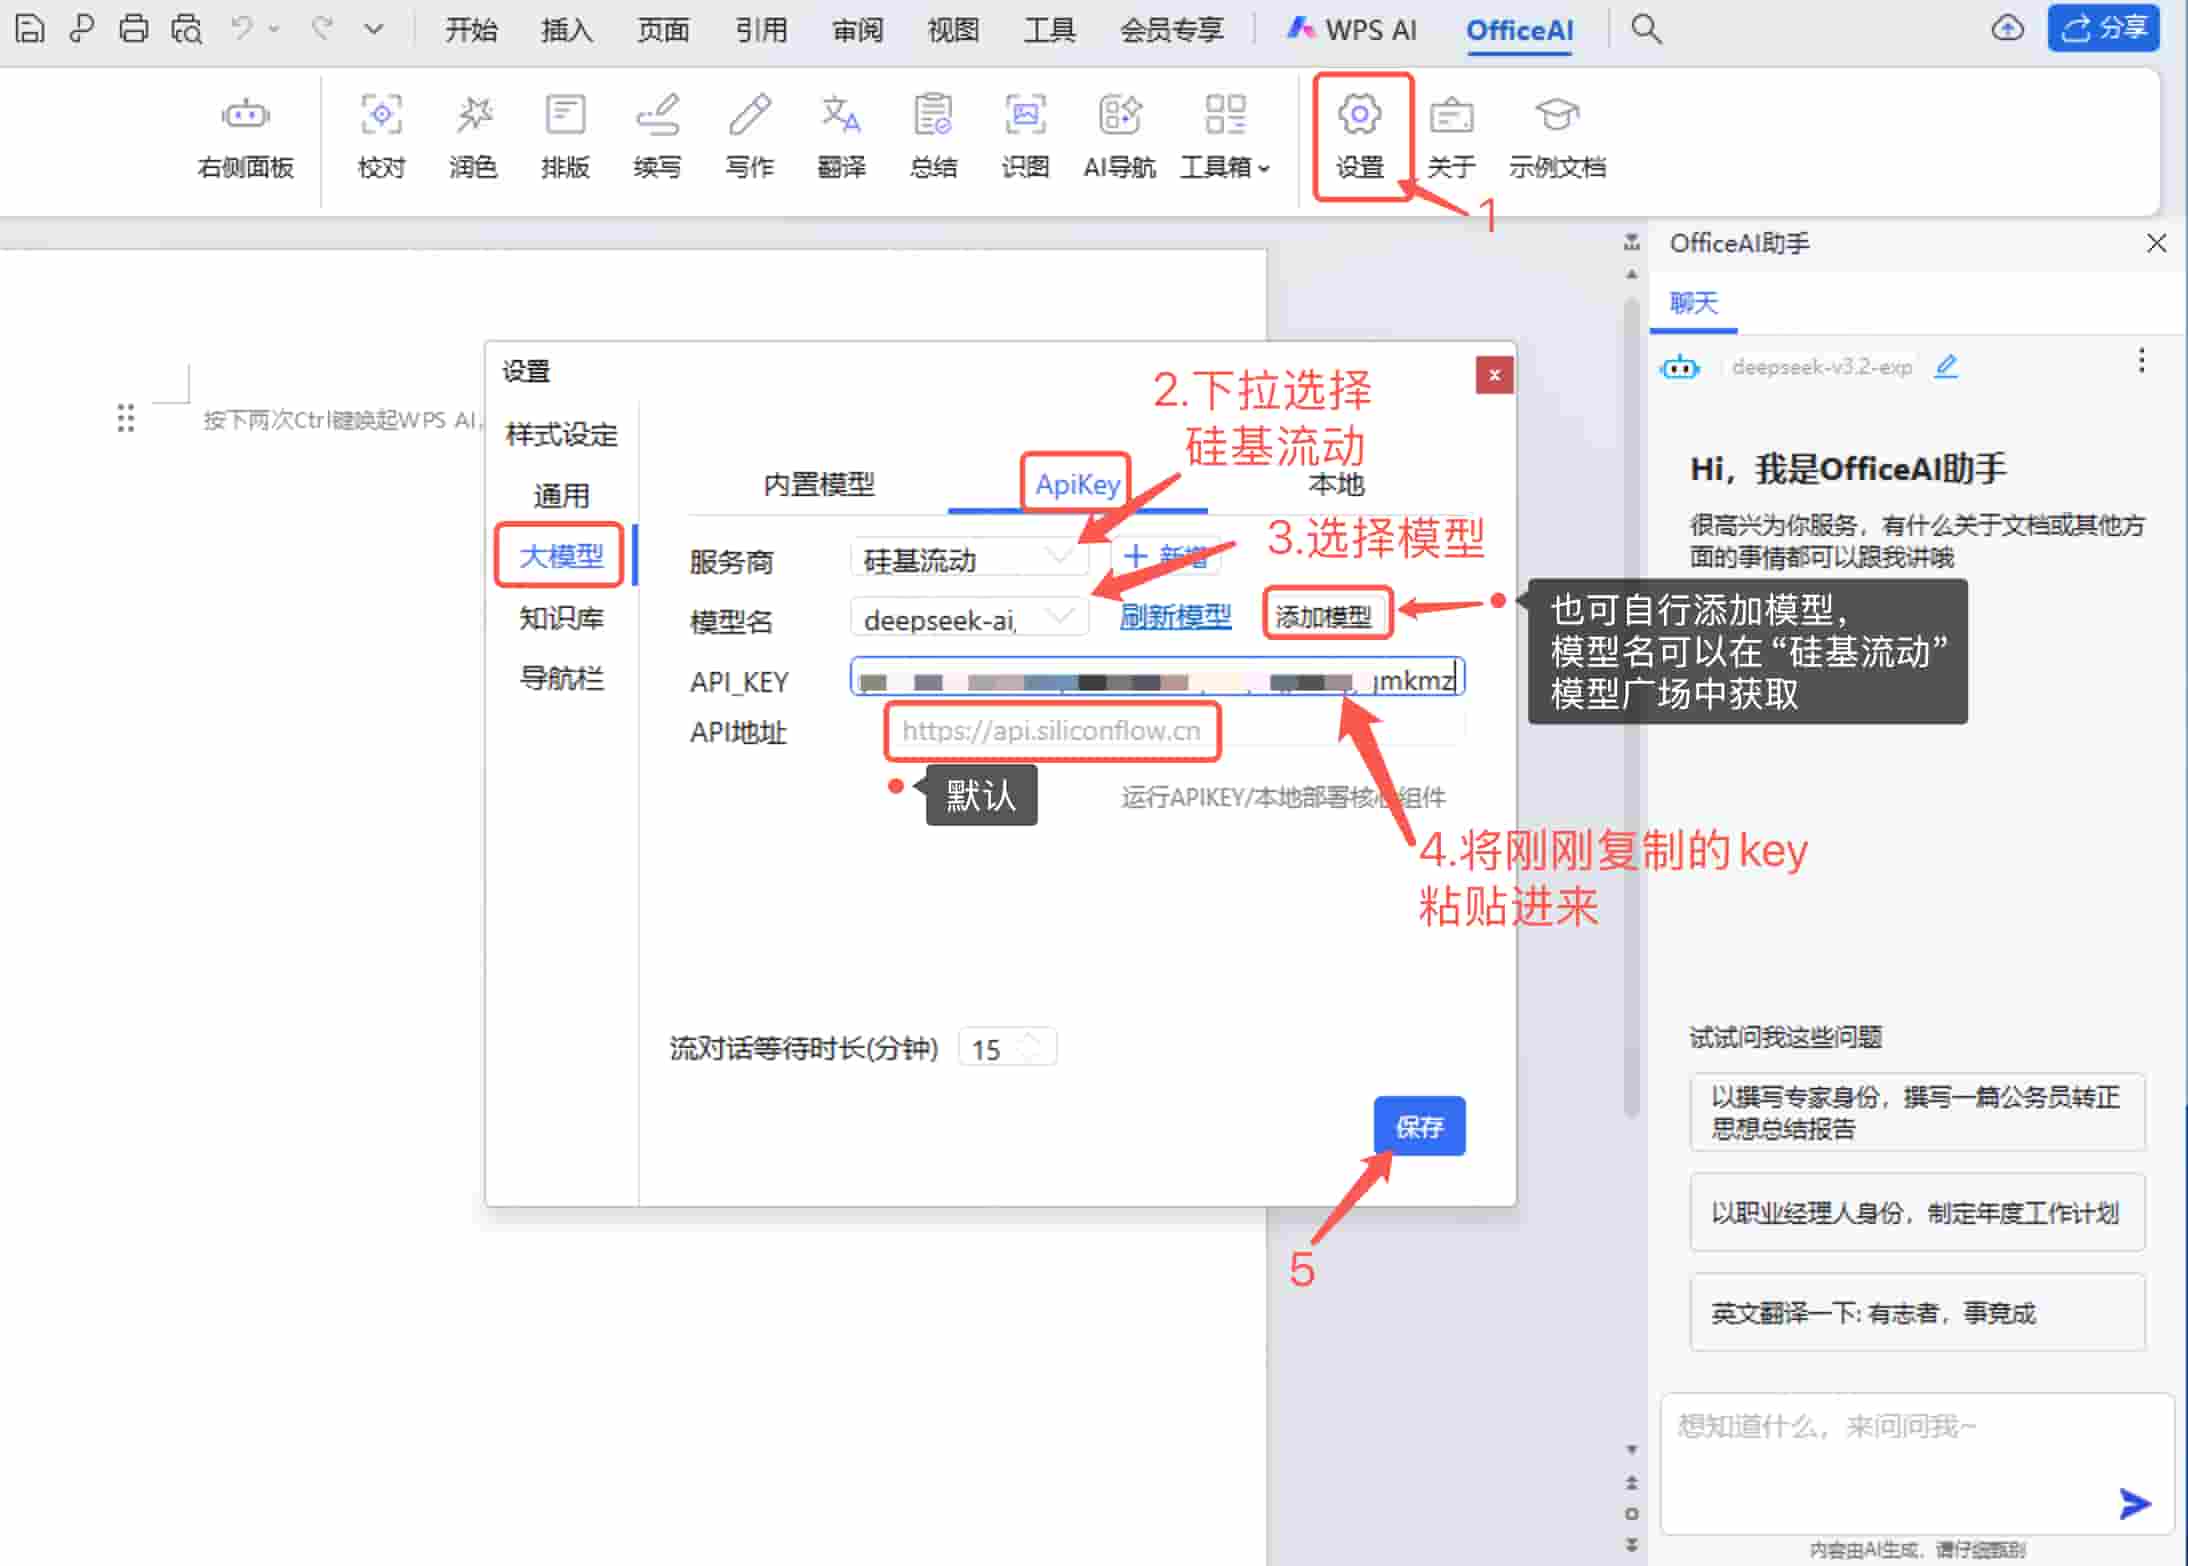Launch the 识图 image recognition tool
The width and height of the screenshot is (2188, 1566).
(x=1025, y=135)
